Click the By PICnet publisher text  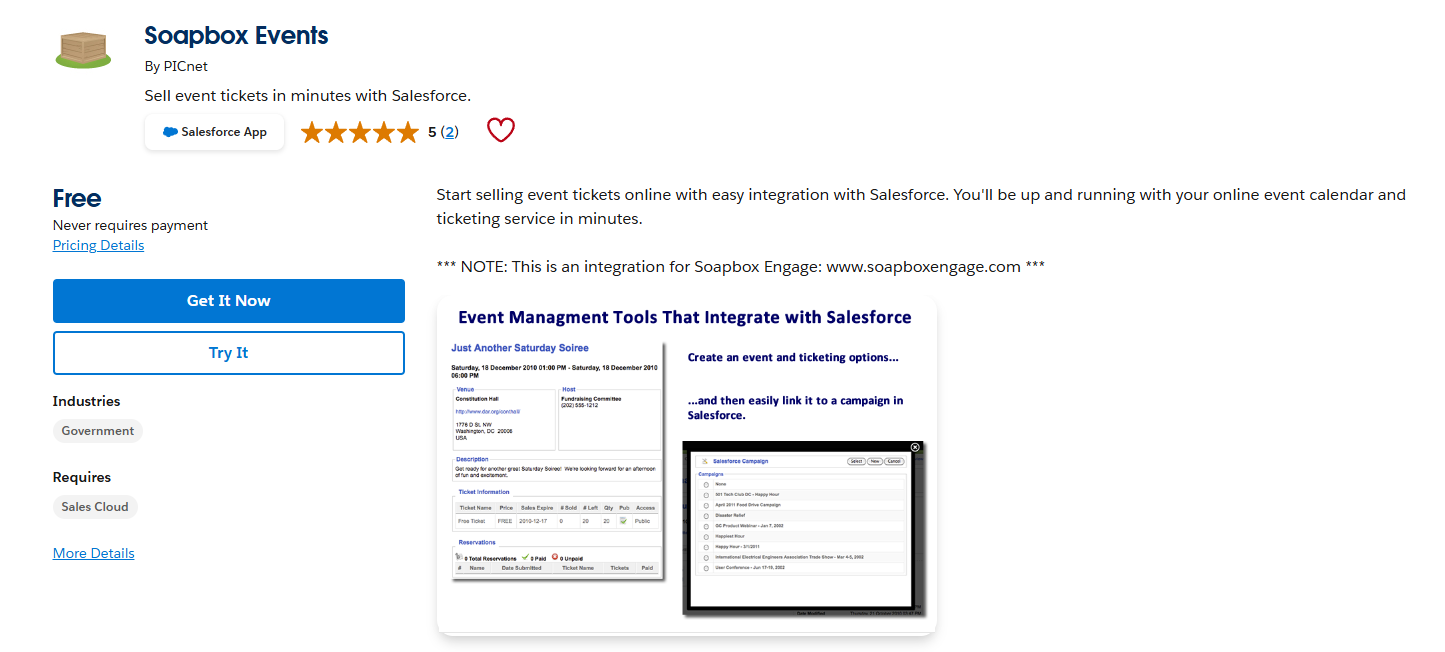pyautogui.click(x=176, y=66)
